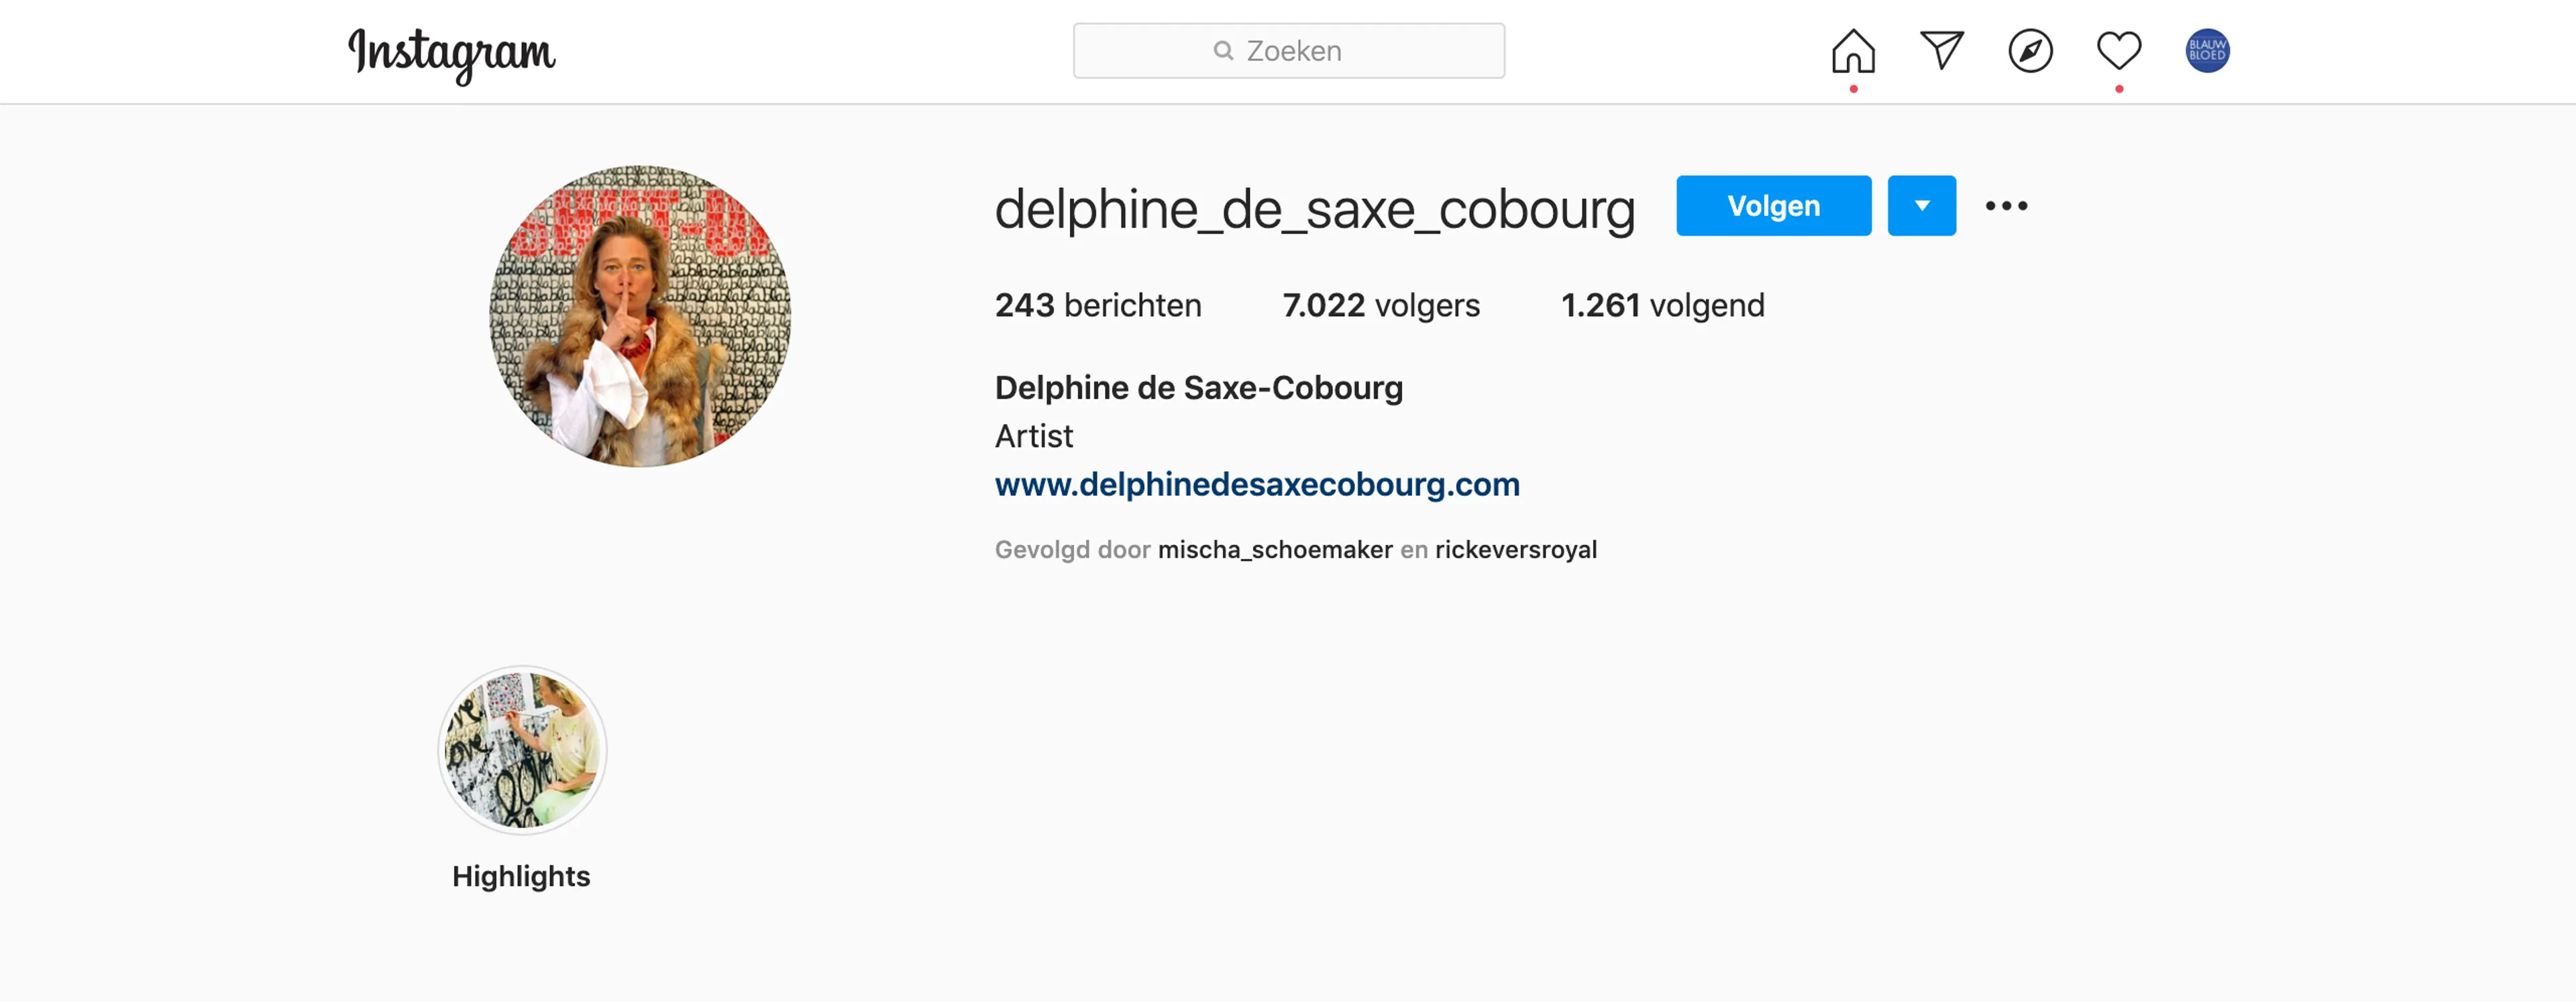Open direct messages paper plane icon

pyautogui.click(x=1942, y=51)
